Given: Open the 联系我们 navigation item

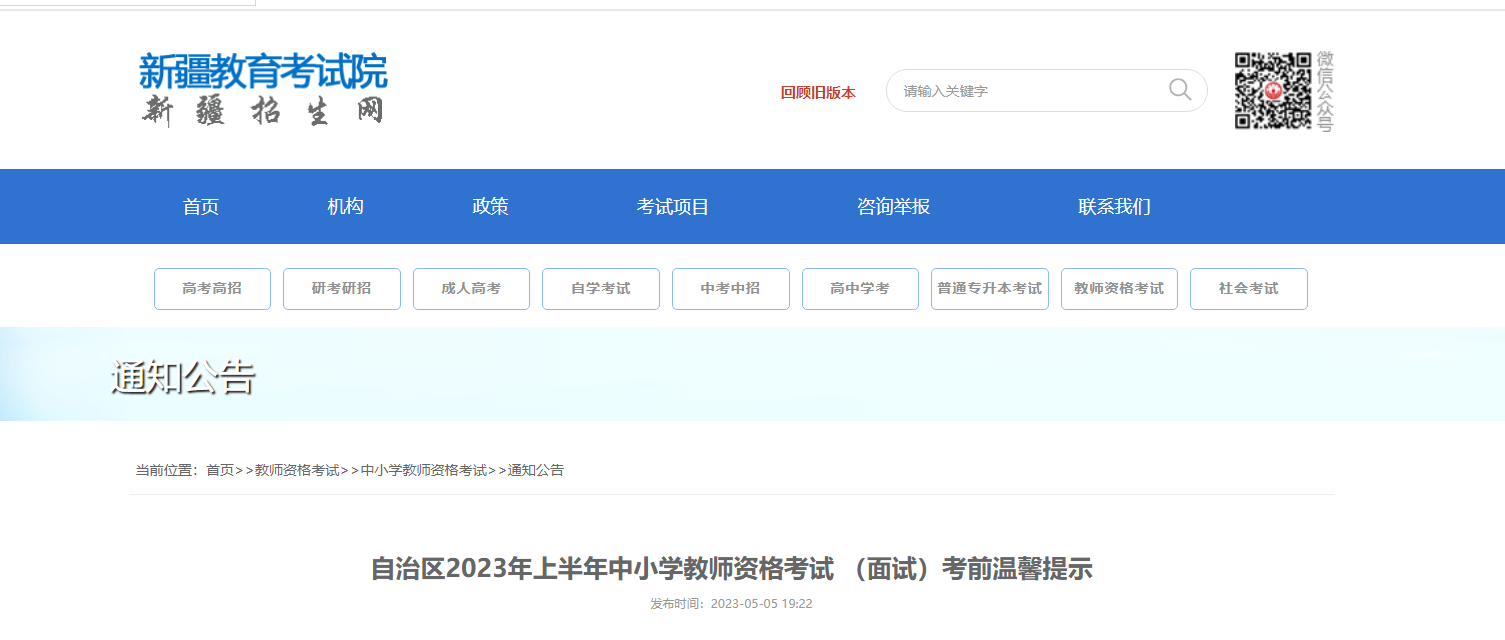Looking at the screenshot, I should click(1114, 207).
